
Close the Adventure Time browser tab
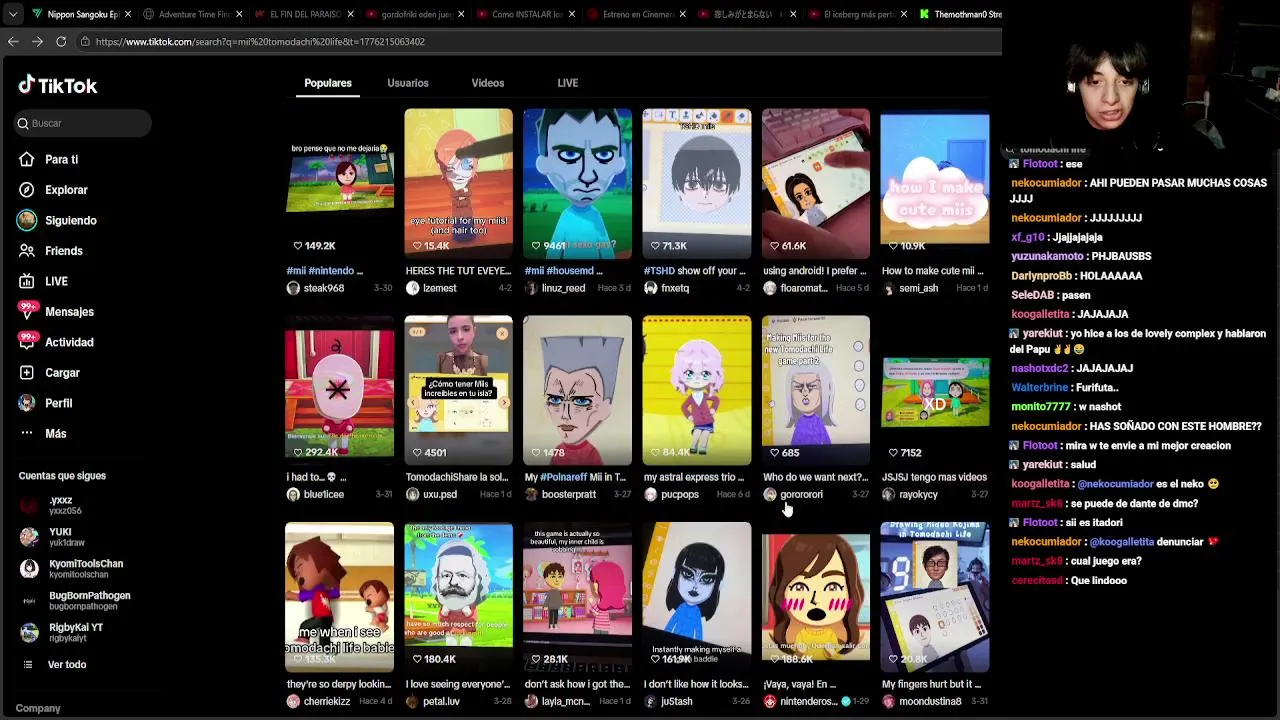coord(238,14)
